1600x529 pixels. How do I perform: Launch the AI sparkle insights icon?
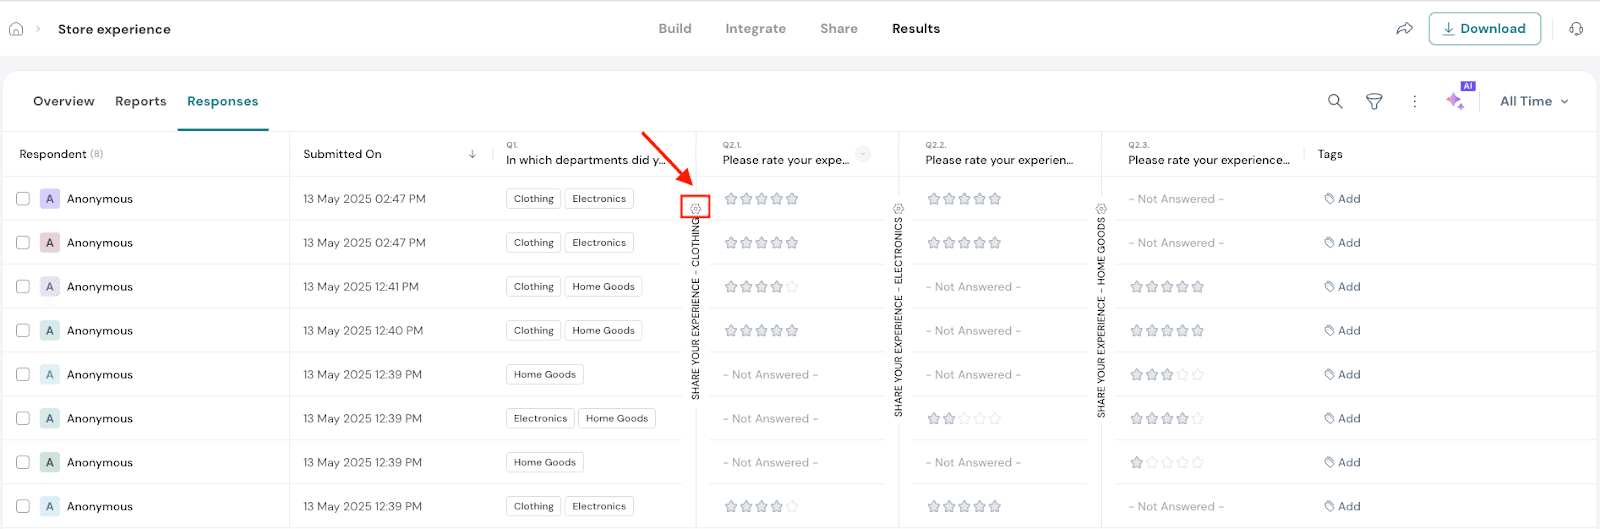pyautogui.click(x=1456, y=100)
